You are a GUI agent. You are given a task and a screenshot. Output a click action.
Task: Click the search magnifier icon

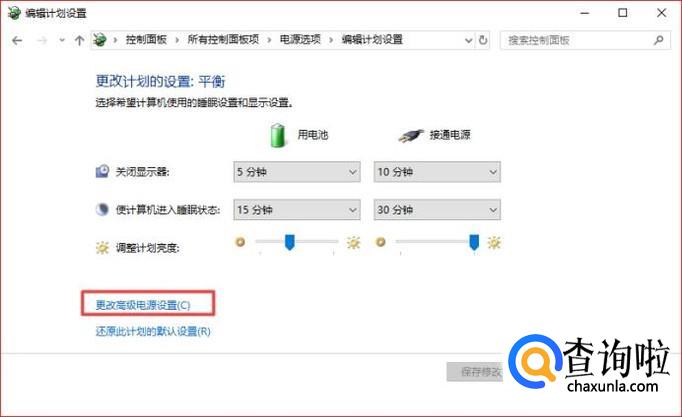pos(659,40)
